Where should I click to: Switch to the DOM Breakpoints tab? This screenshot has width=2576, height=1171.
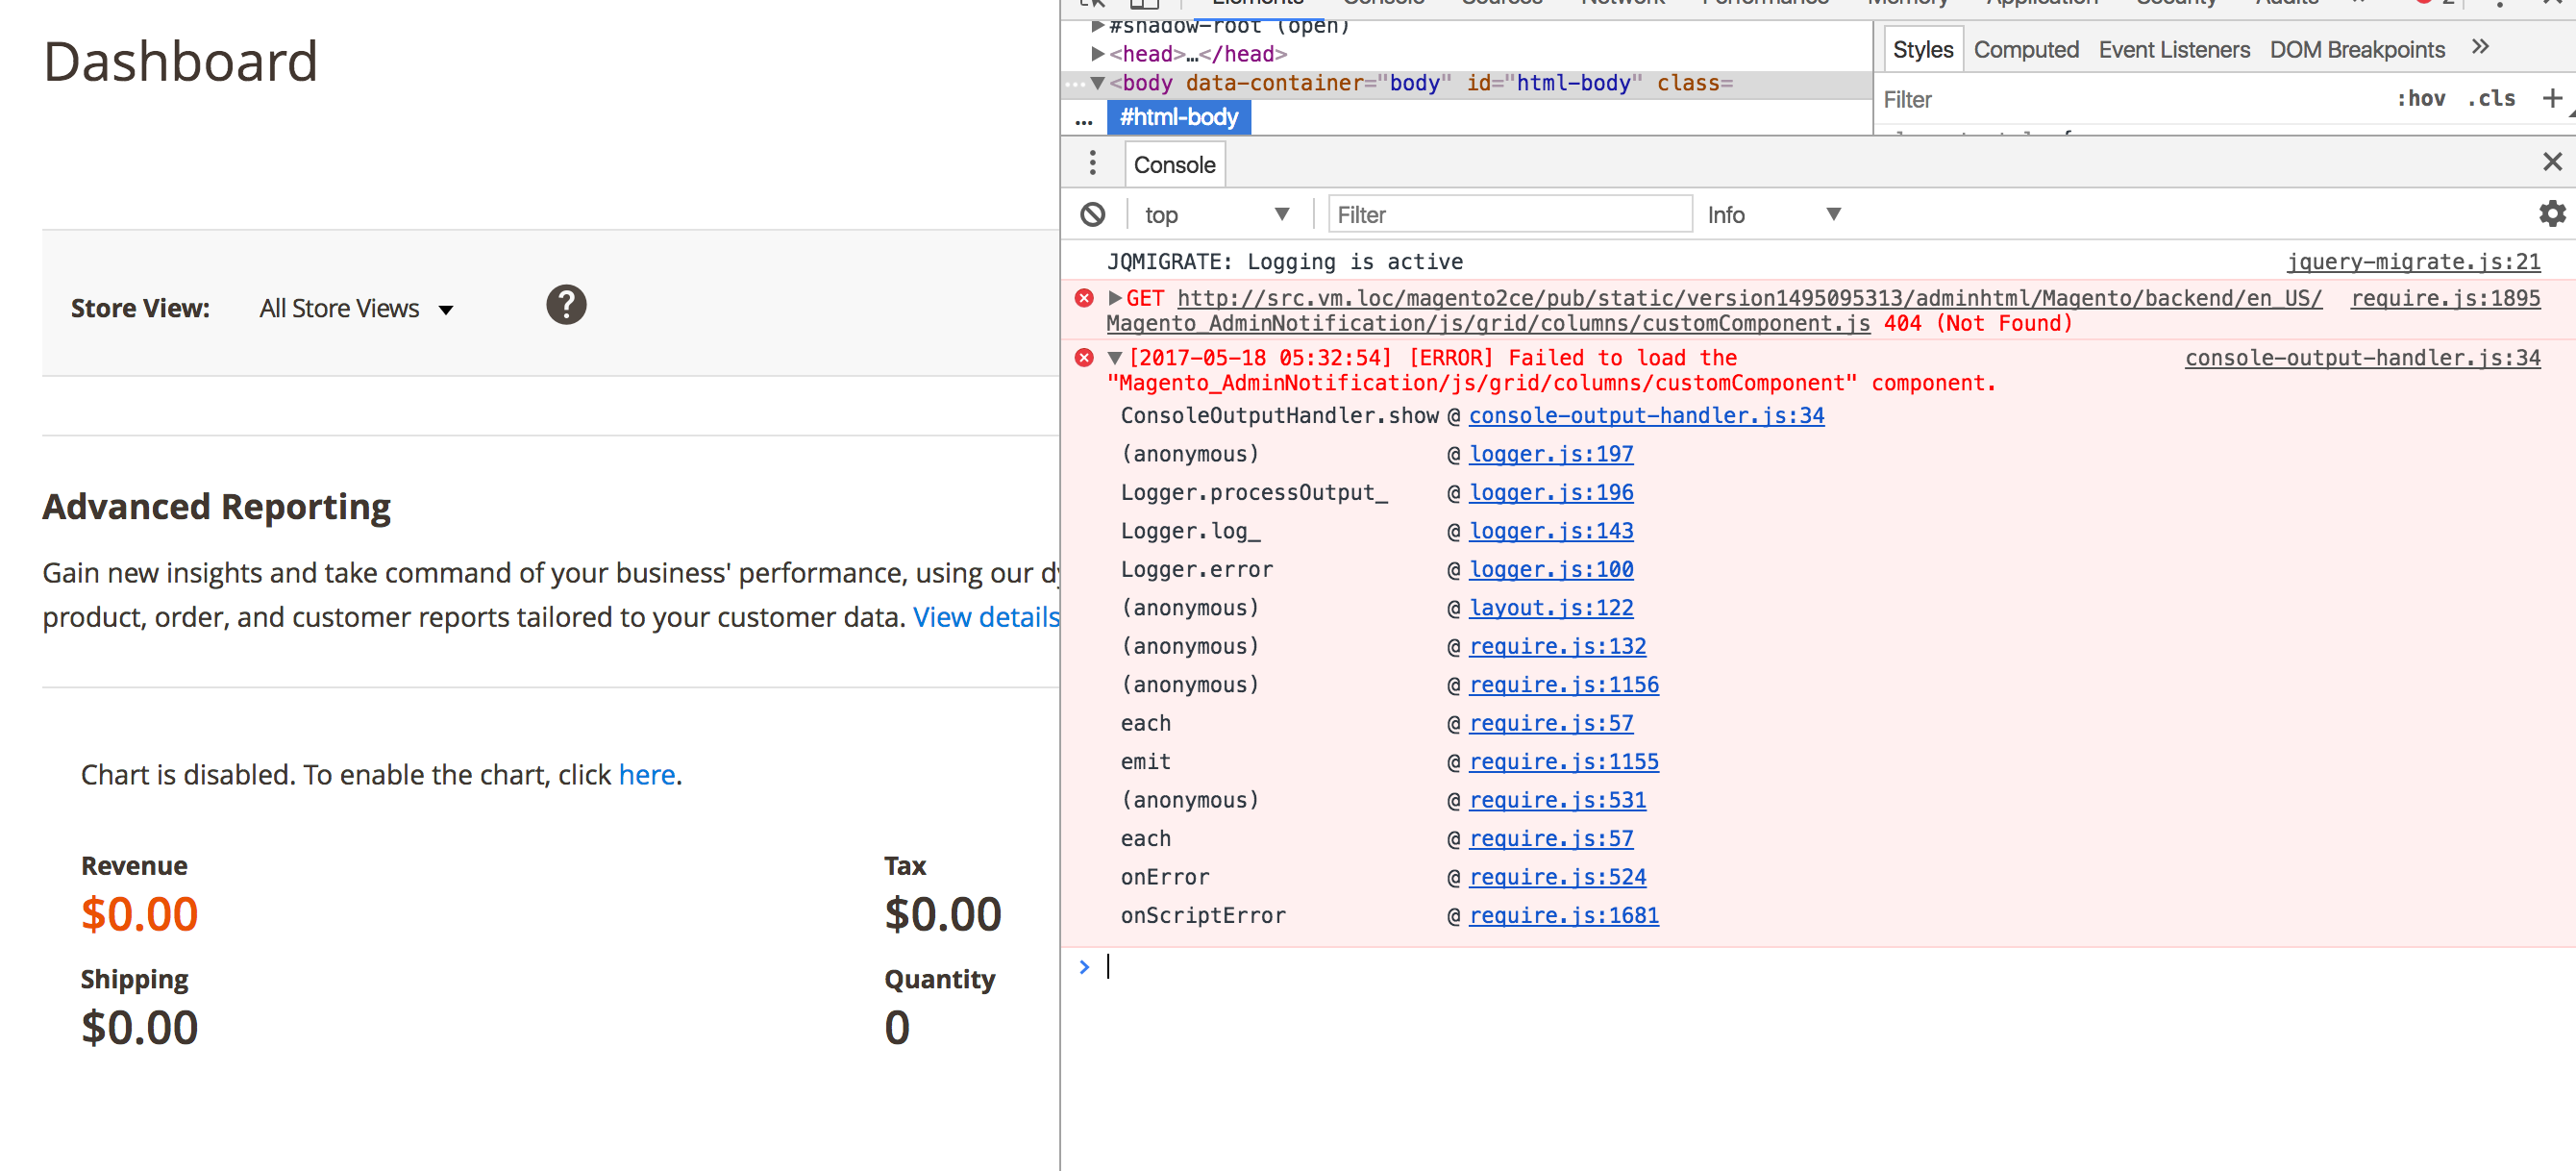click(x=2356, y=49)
